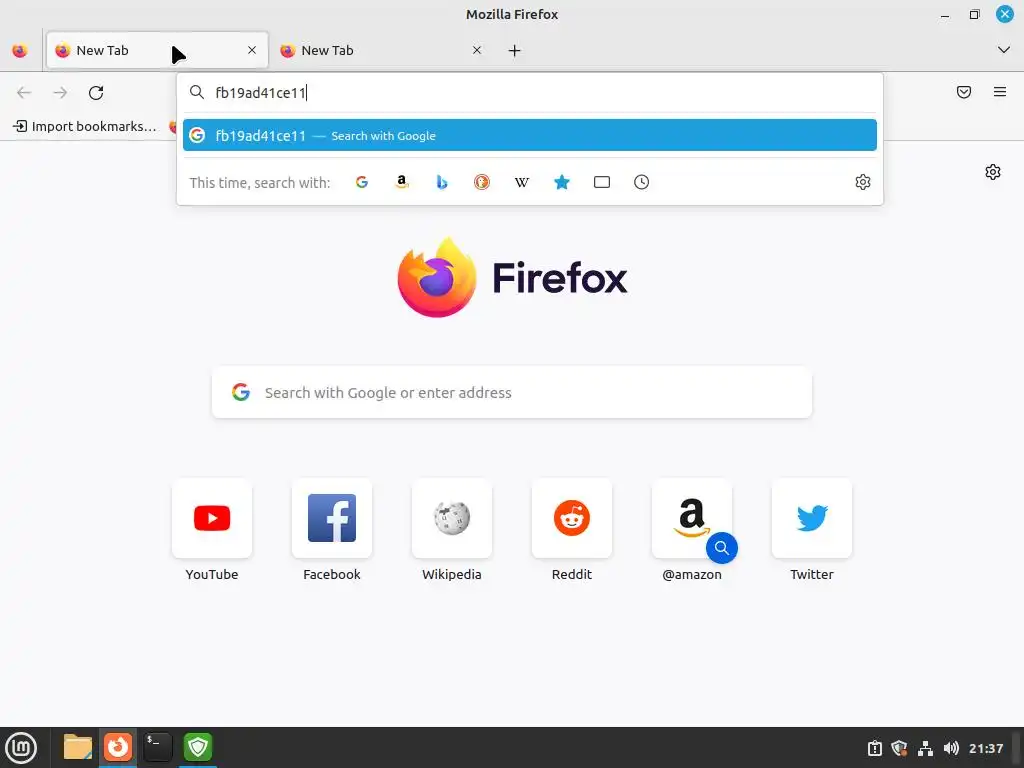The width and height of the screenshot is (1024, 768).
Task: Click the notifications tray icon
Action: [874, 748]
